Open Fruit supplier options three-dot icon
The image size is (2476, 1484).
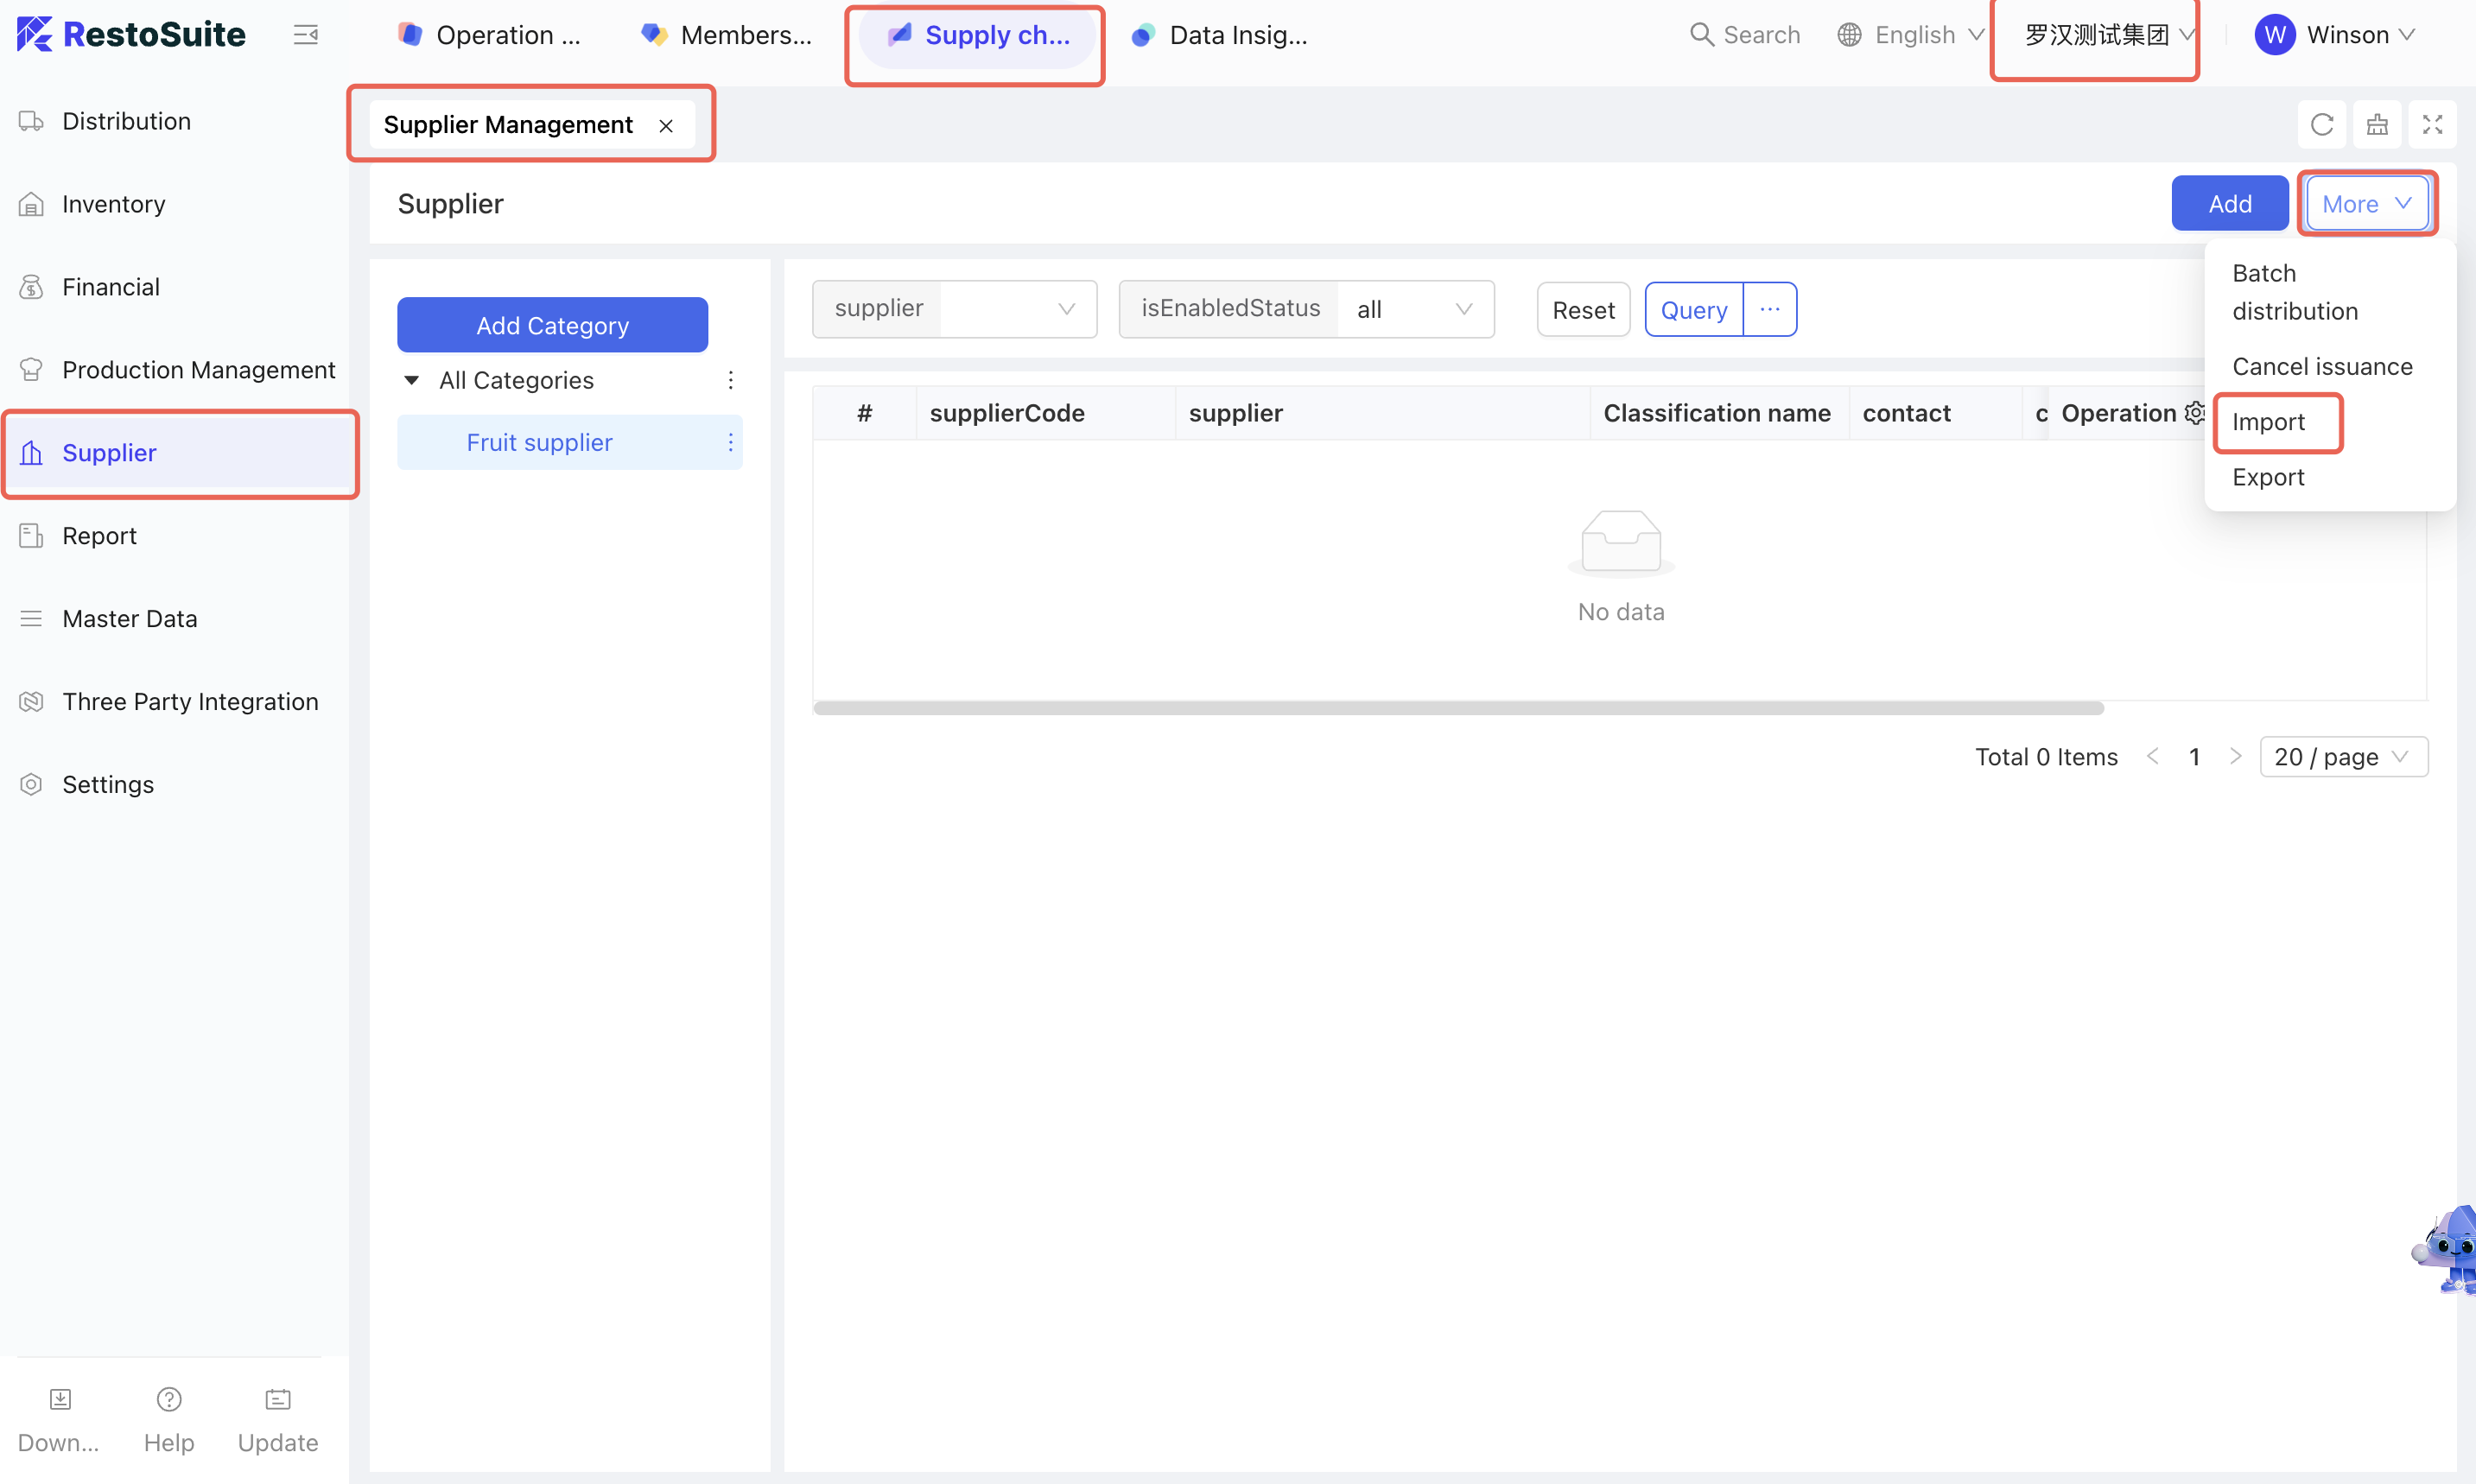point(731,442)
